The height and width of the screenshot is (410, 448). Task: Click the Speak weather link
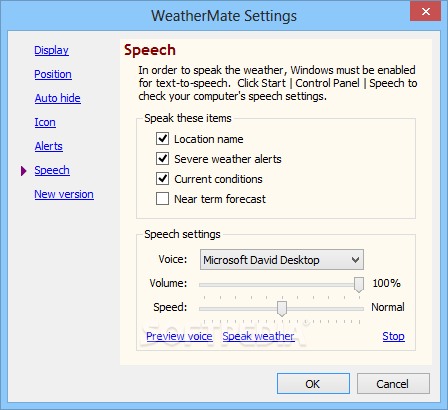click(x=258, y=336)
